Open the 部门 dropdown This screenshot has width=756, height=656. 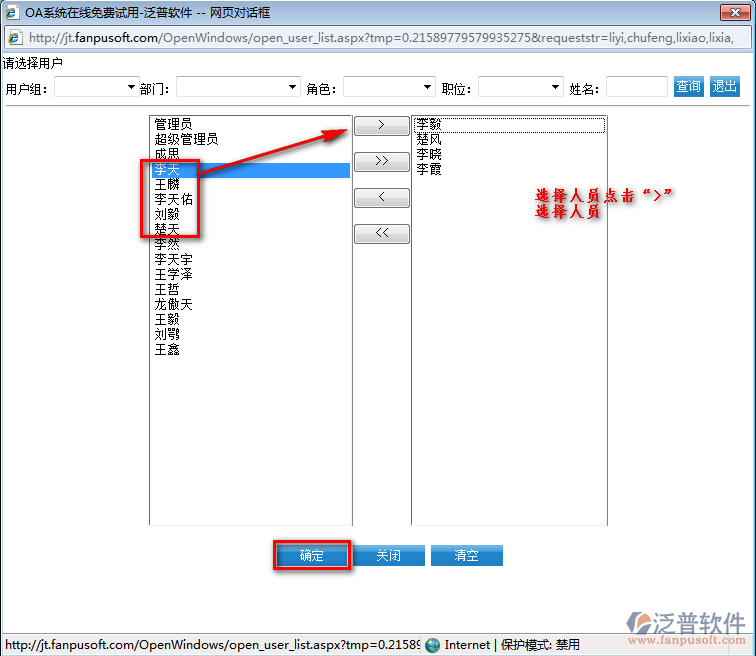pos(238,87)
